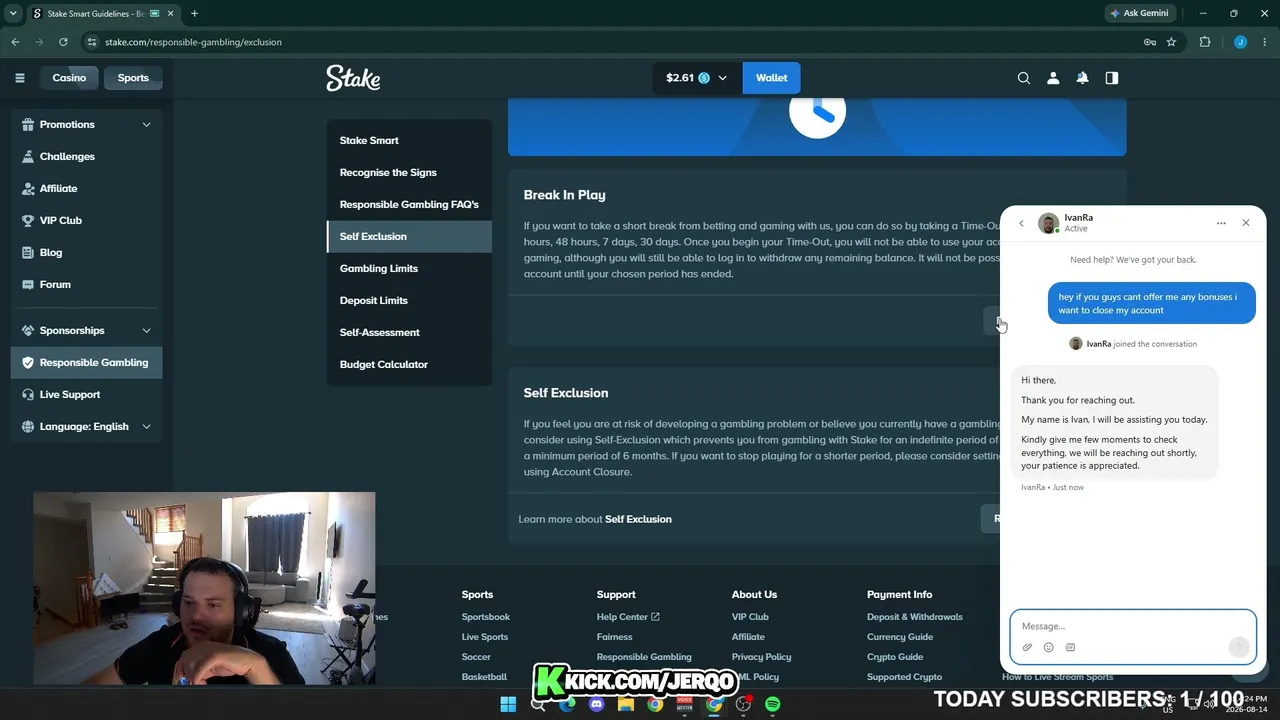This screenshot has height=720, width=1280.
Task: Click the VIP Club crown icon
Action: (27, 220)
